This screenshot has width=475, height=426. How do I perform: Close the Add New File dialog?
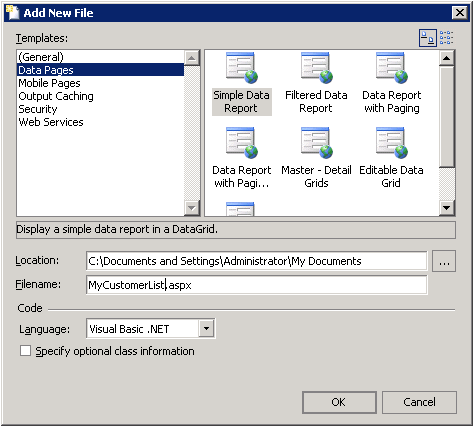click(460, 13)
